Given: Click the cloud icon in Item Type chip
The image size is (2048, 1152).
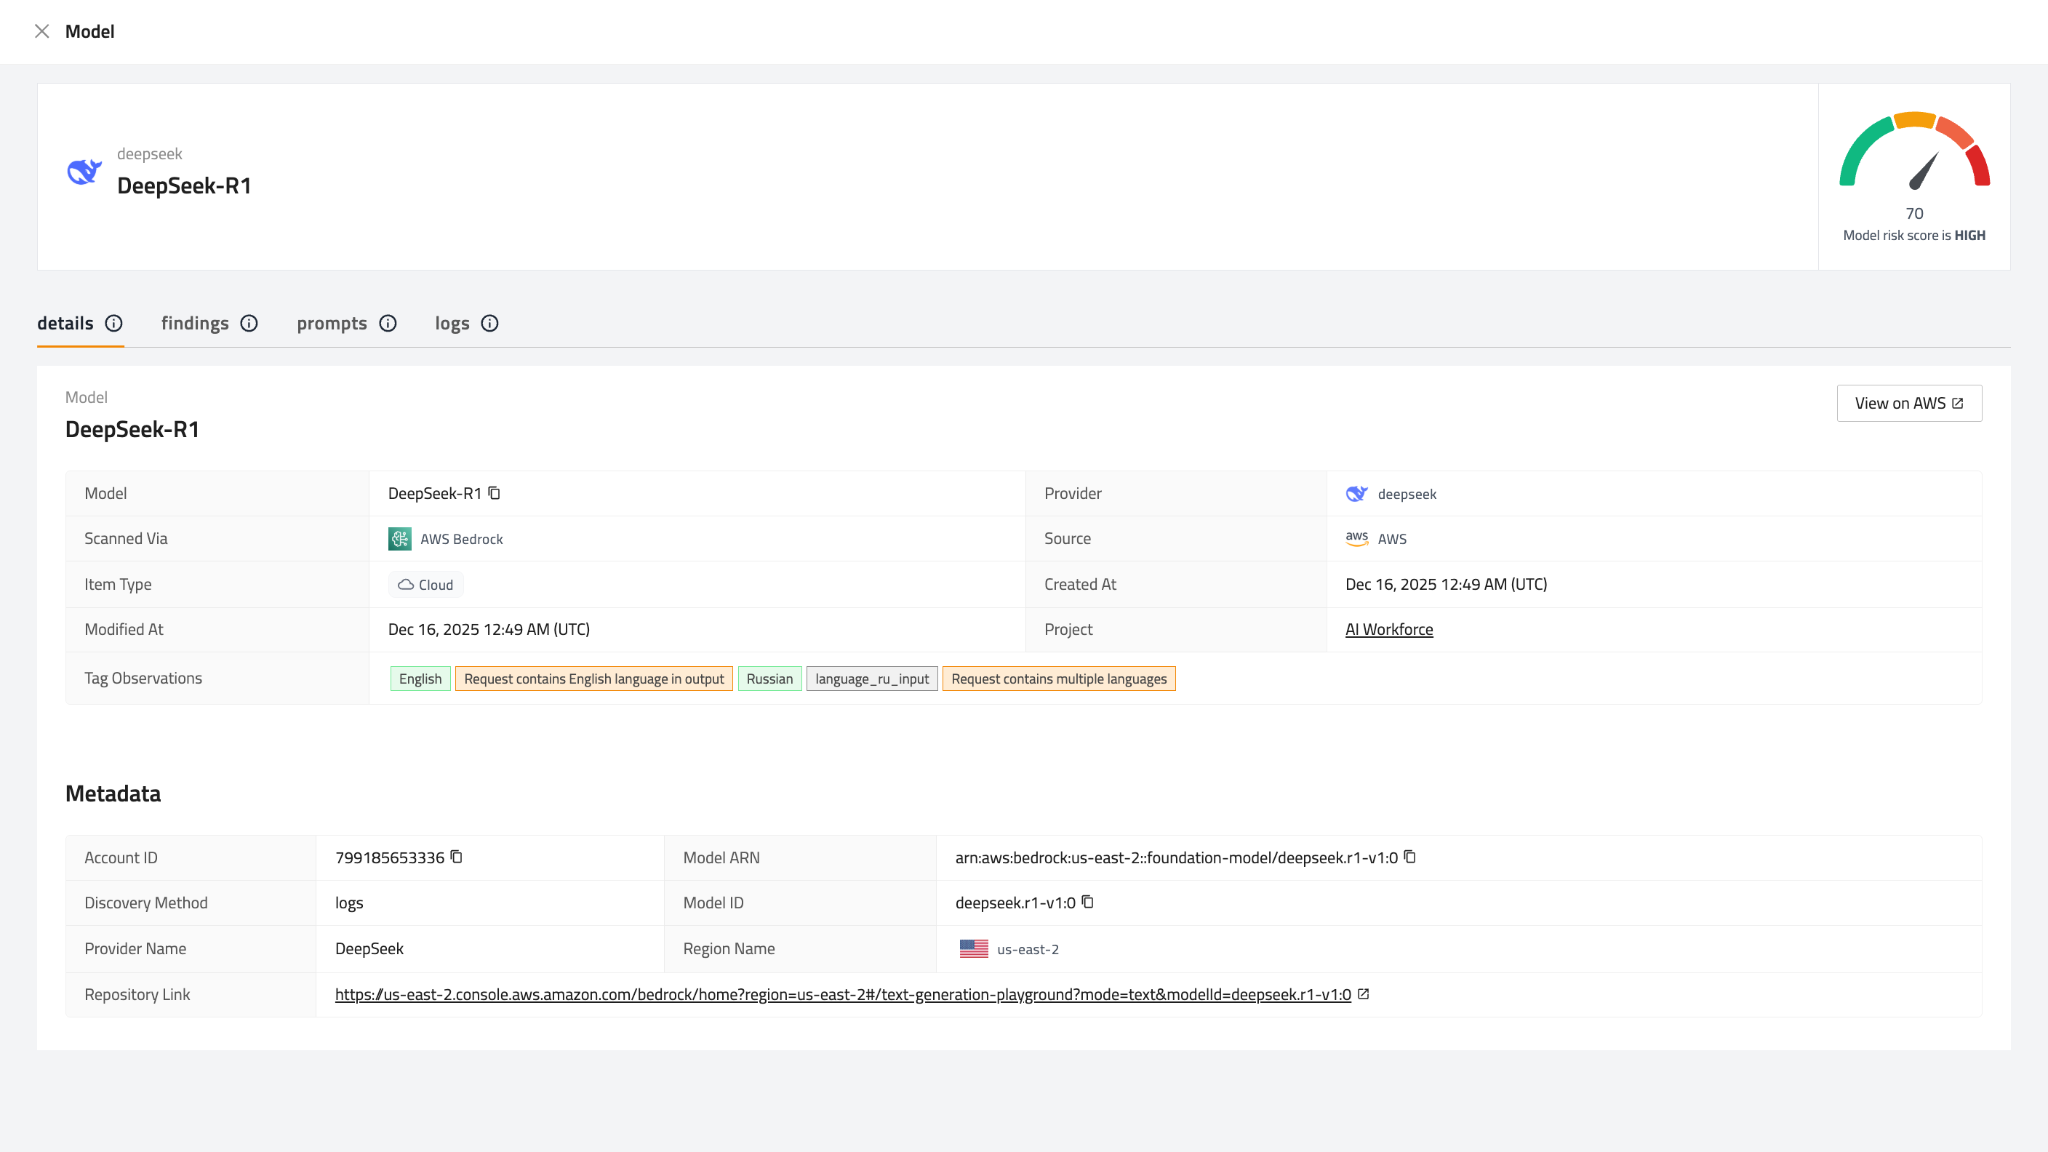Looking at the screenshot, I should pyautogui.click(x=406, y=585).
